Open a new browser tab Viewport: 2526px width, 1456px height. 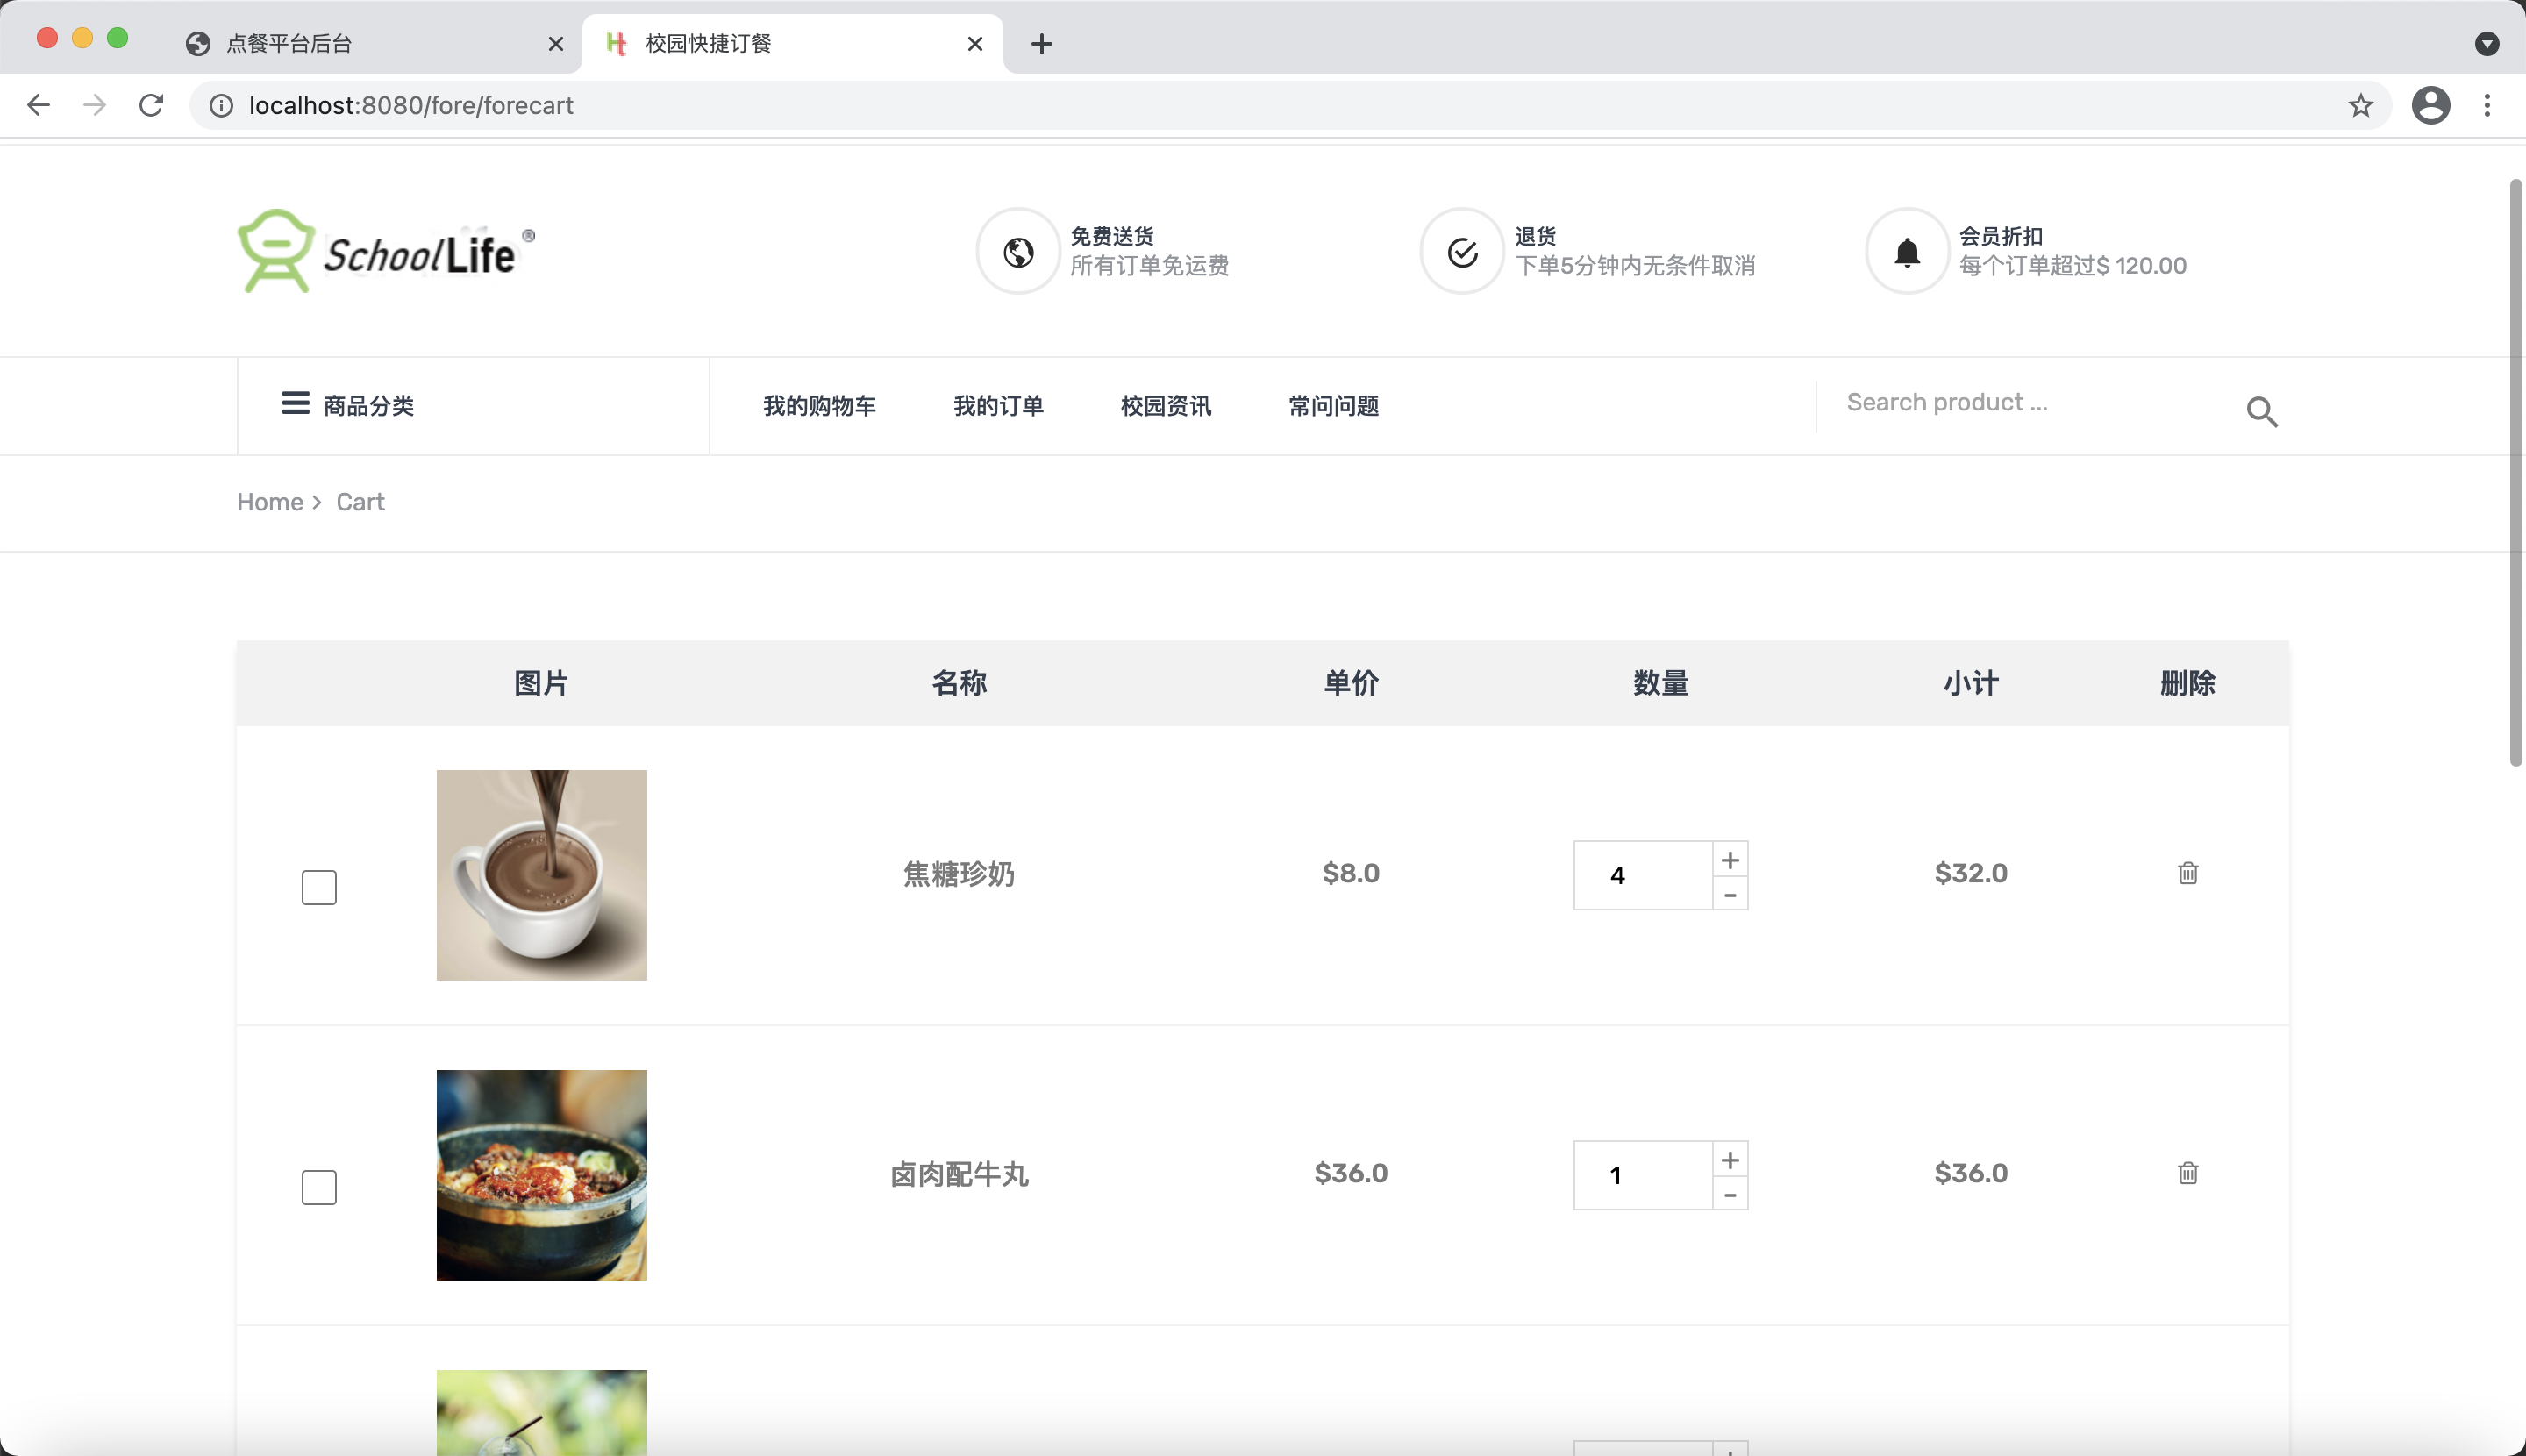1041,44
